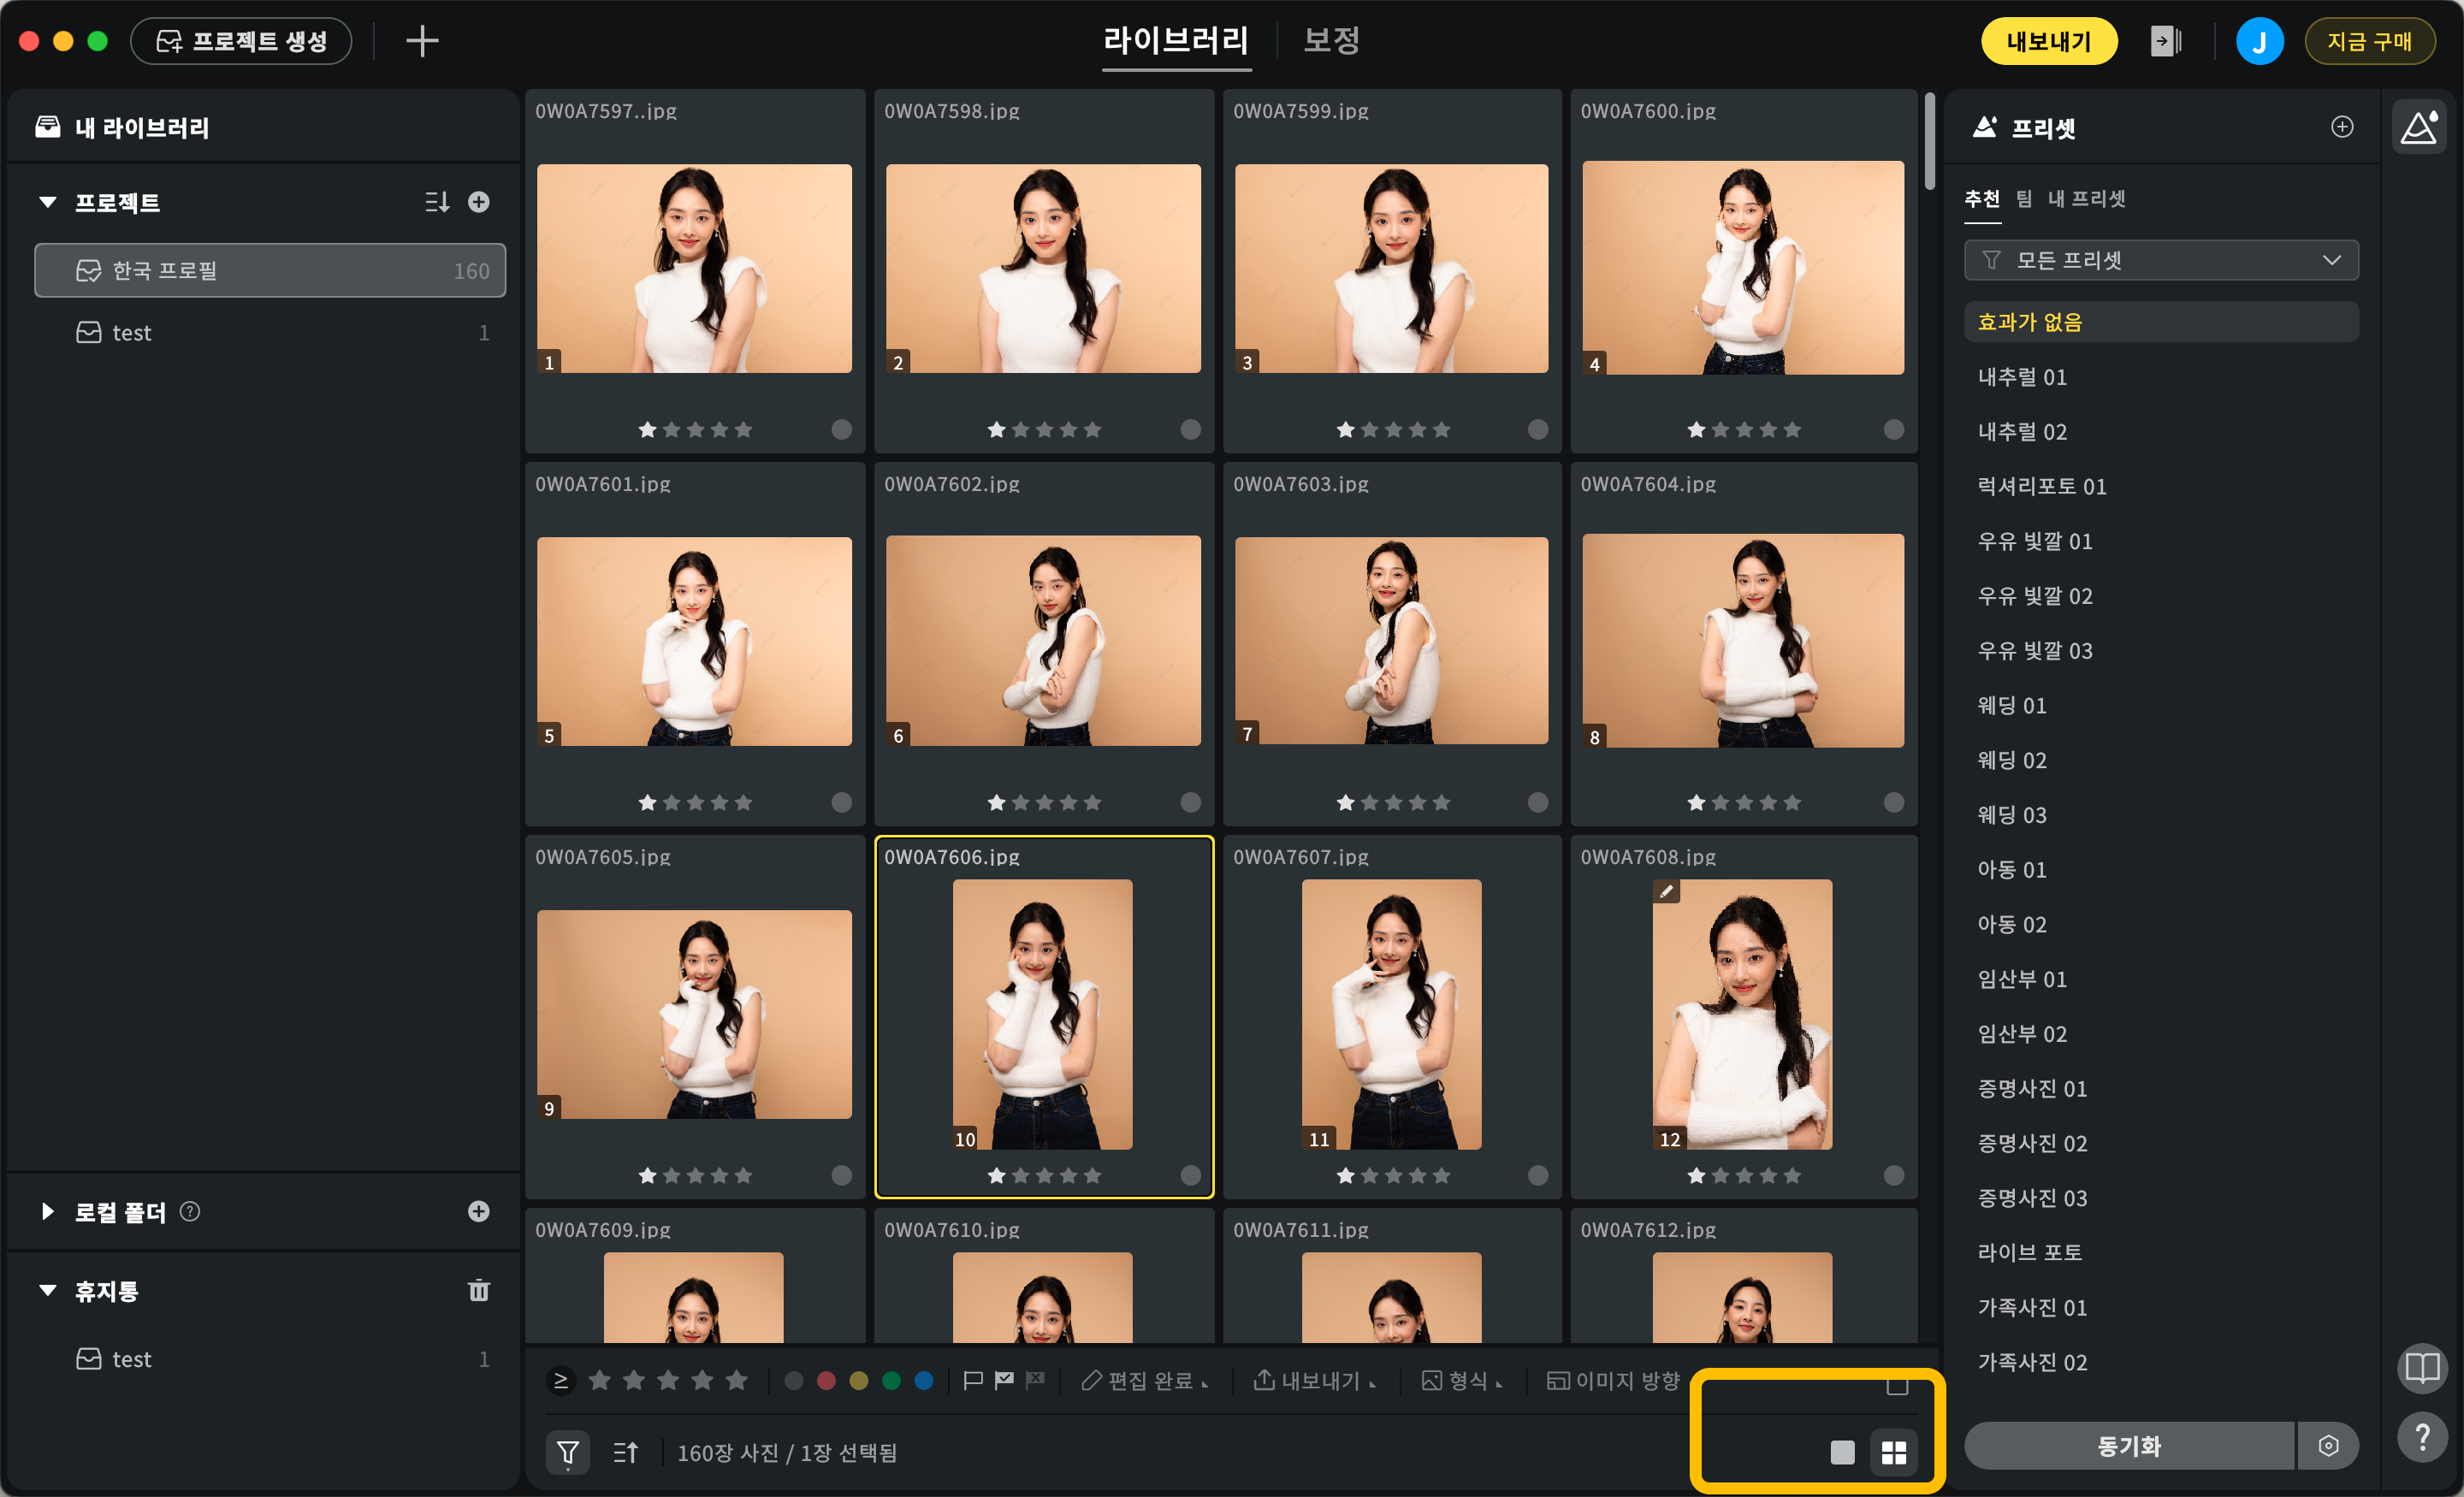
Task: Click the sort icon in the 프로젝트 header
Action: 437,202
